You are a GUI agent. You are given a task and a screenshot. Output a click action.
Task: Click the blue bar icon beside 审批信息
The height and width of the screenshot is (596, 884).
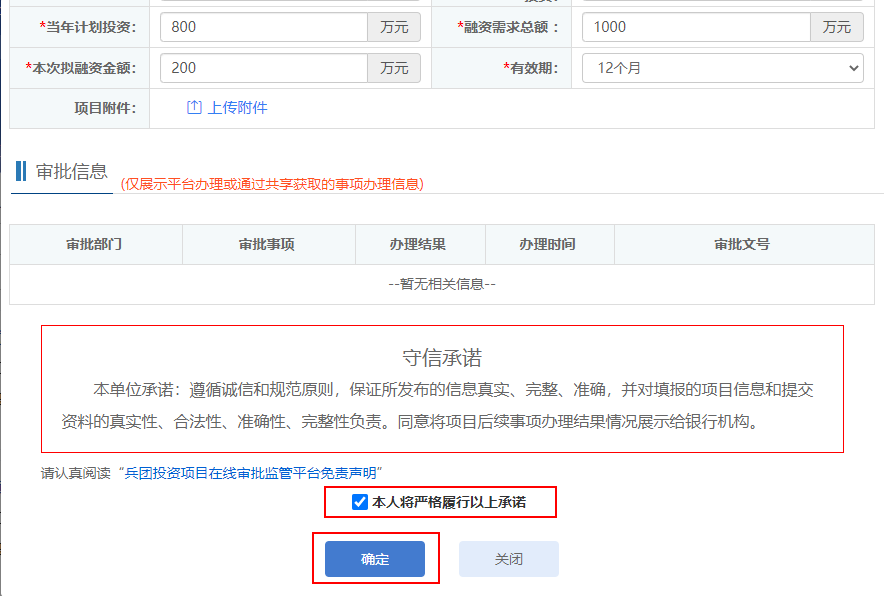tap(20, 171)
